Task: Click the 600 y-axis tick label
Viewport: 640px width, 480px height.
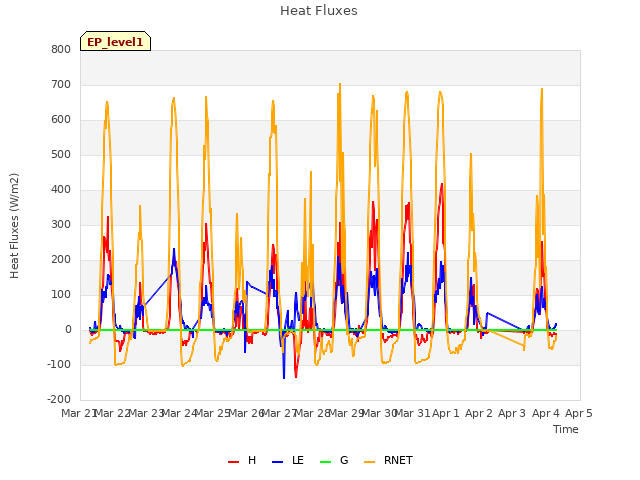Action: tap(61, 120)
